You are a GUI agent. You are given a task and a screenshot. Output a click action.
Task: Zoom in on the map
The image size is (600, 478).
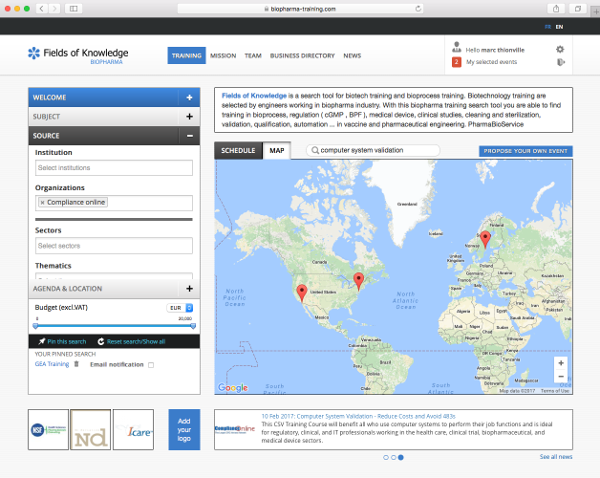[x=561, y=363]
